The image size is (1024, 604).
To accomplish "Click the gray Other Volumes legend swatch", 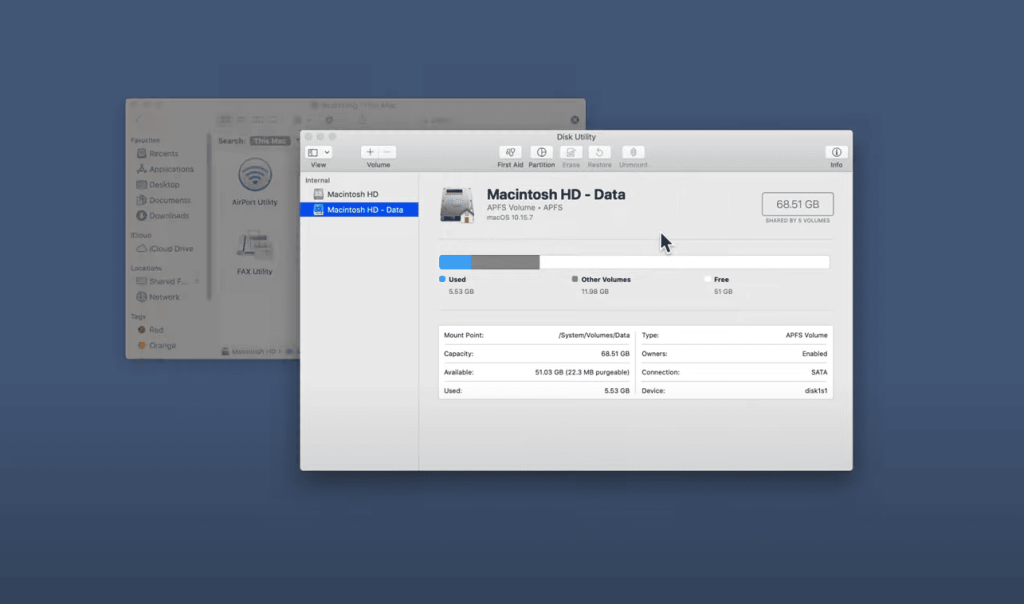I will (x=575, y=279).
